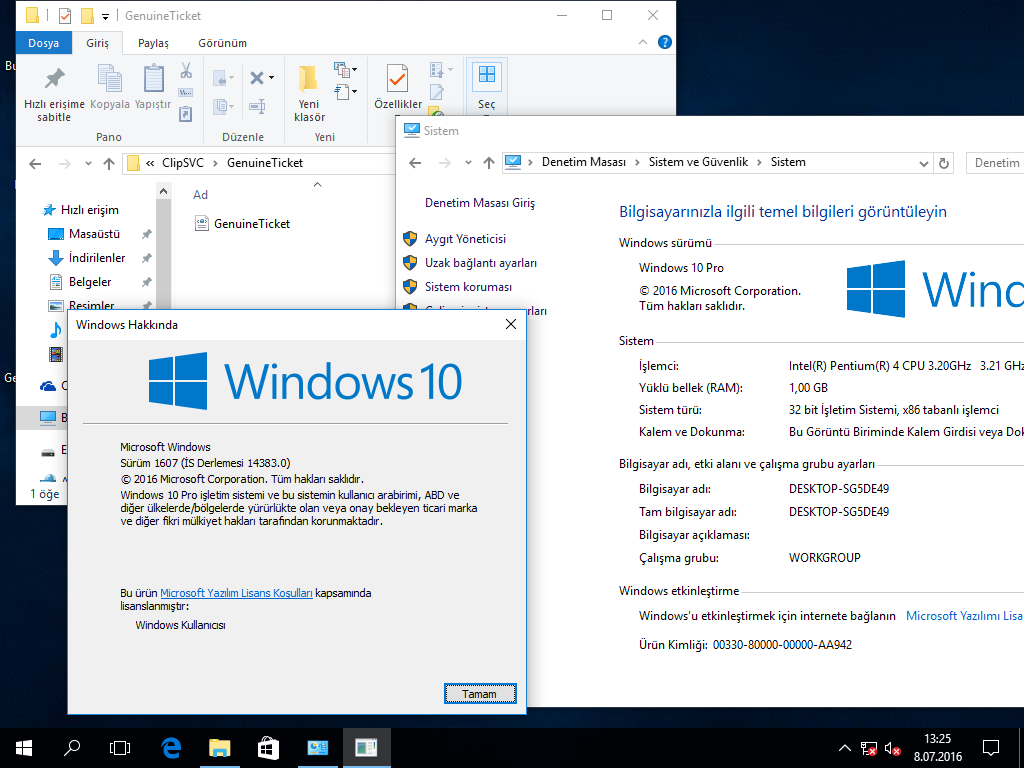Collapse the ribbon with the chevron
The width and height of the screenshot is (1024, 768).
(x=643, y=42)
